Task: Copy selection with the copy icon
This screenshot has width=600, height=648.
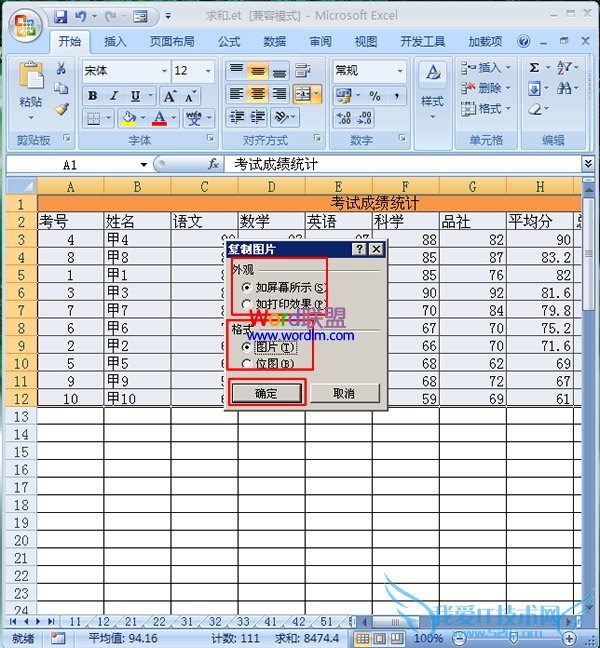Action: click(61, 88)
